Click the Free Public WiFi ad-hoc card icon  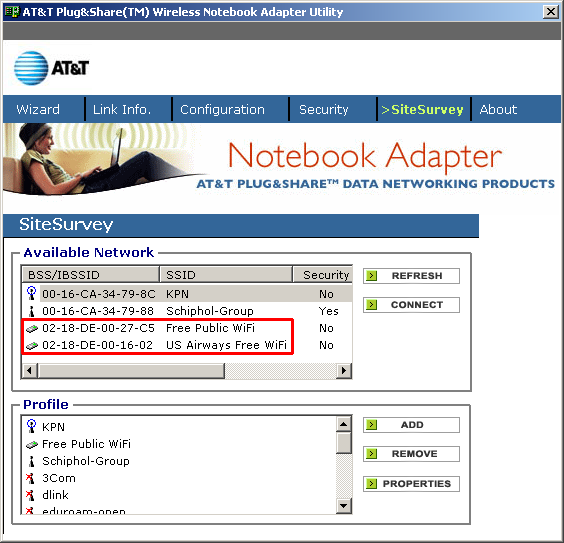[32, 328]
